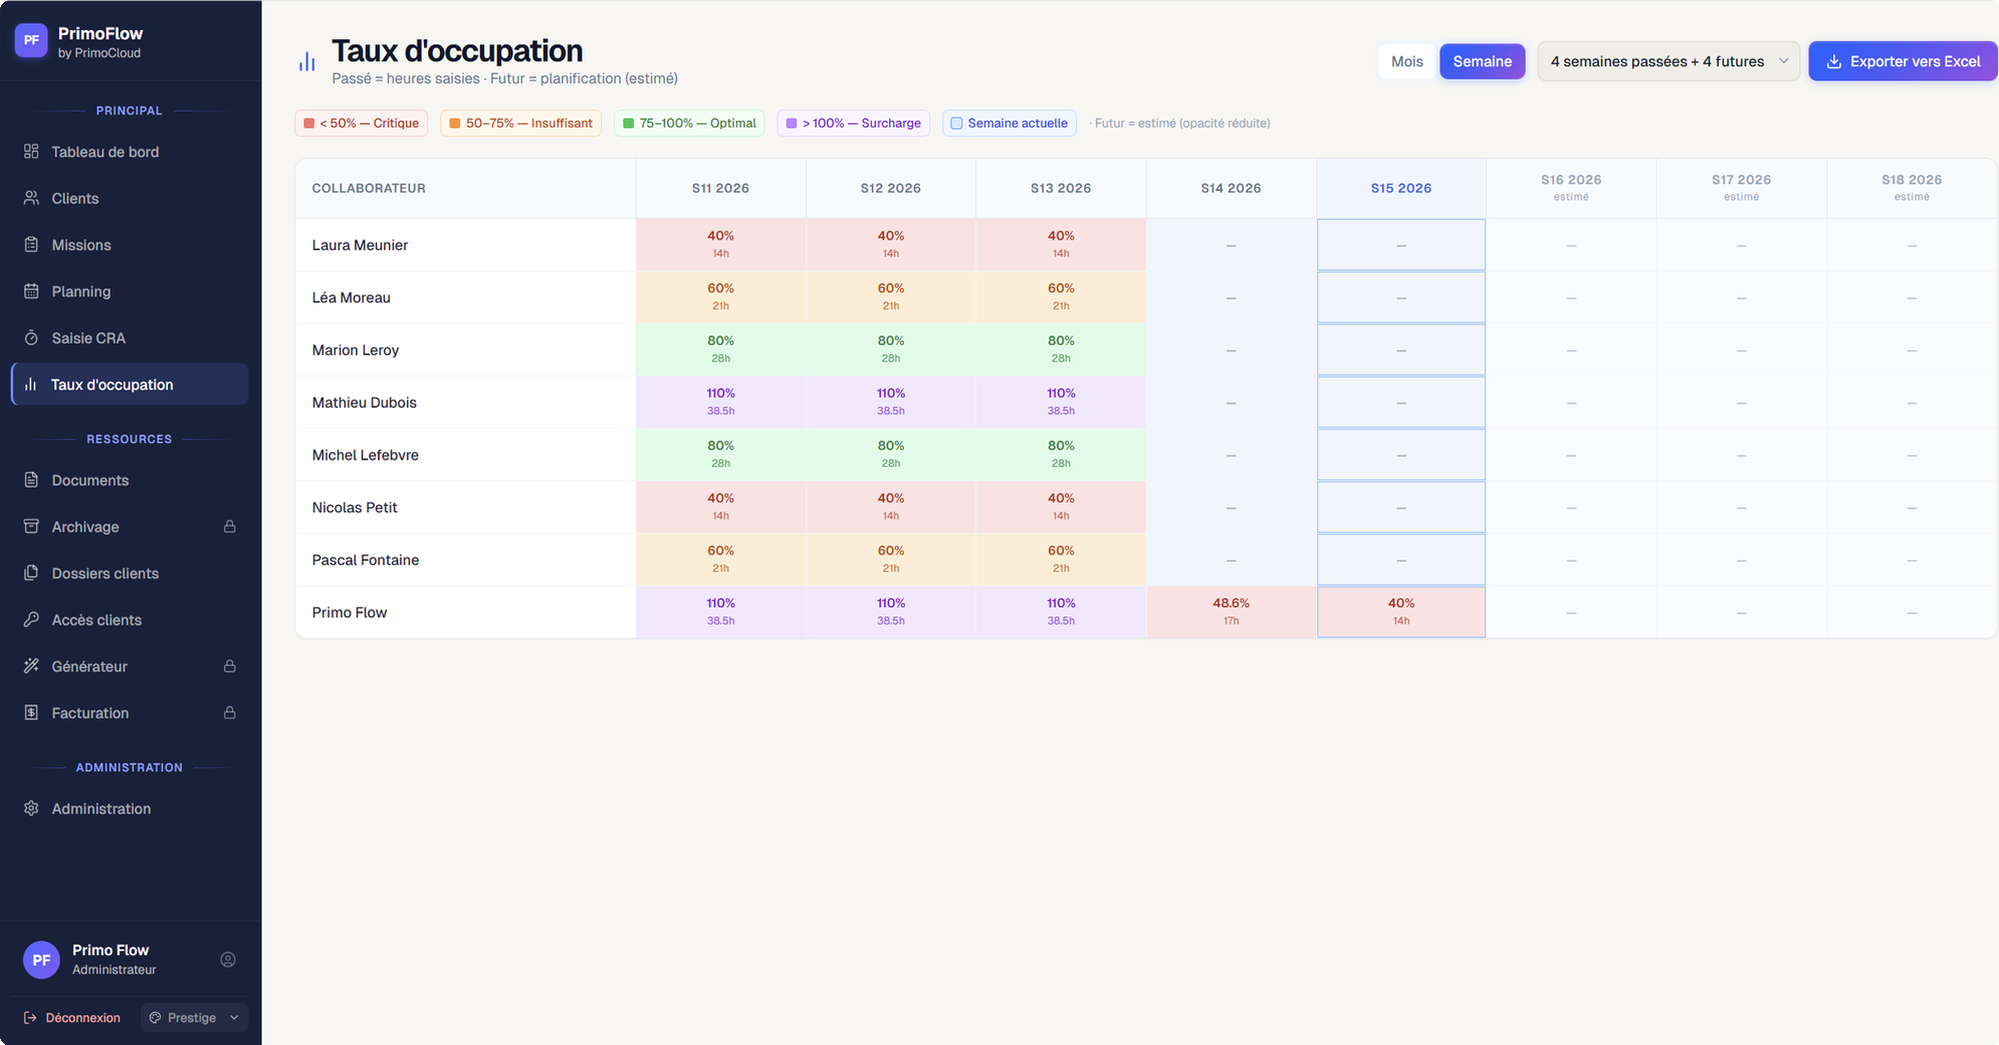Click the green Optimal legend swatch

click(x=628, y=123)
